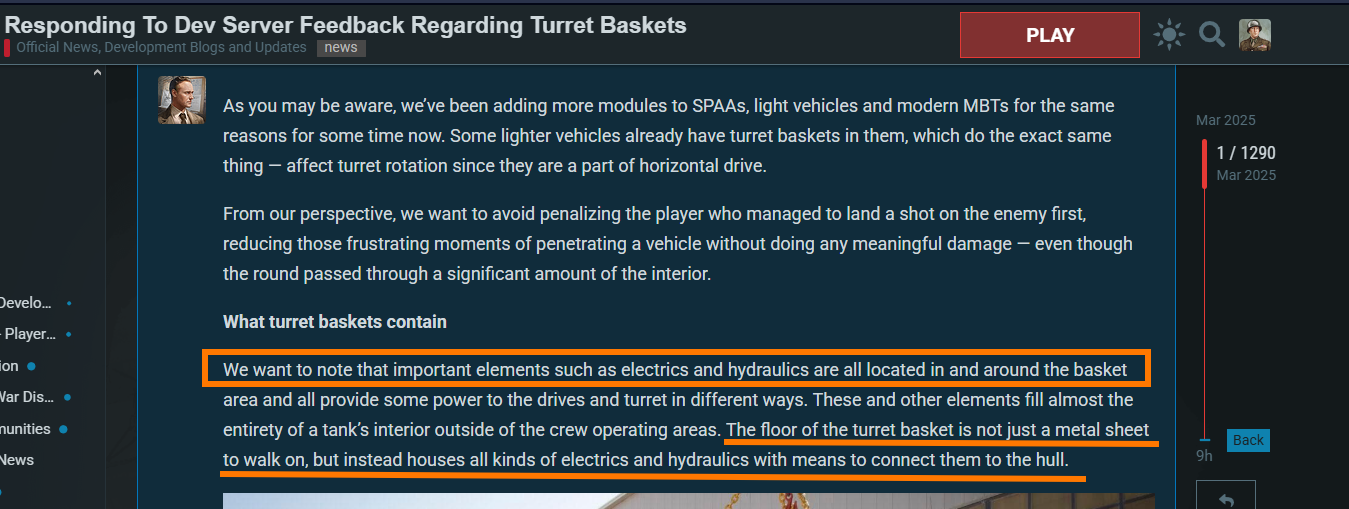Click the post author's avatar
This screenshot has height=509, width=1349.
click(x=182, y=100)
